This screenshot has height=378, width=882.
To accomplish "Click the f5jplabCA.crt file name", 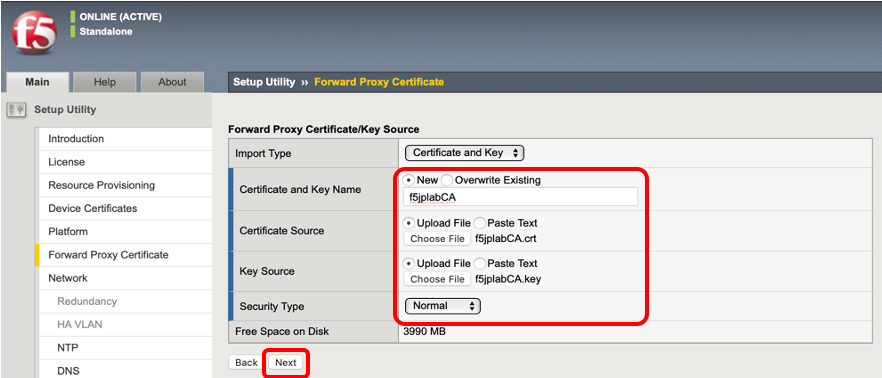I will 506,238.
